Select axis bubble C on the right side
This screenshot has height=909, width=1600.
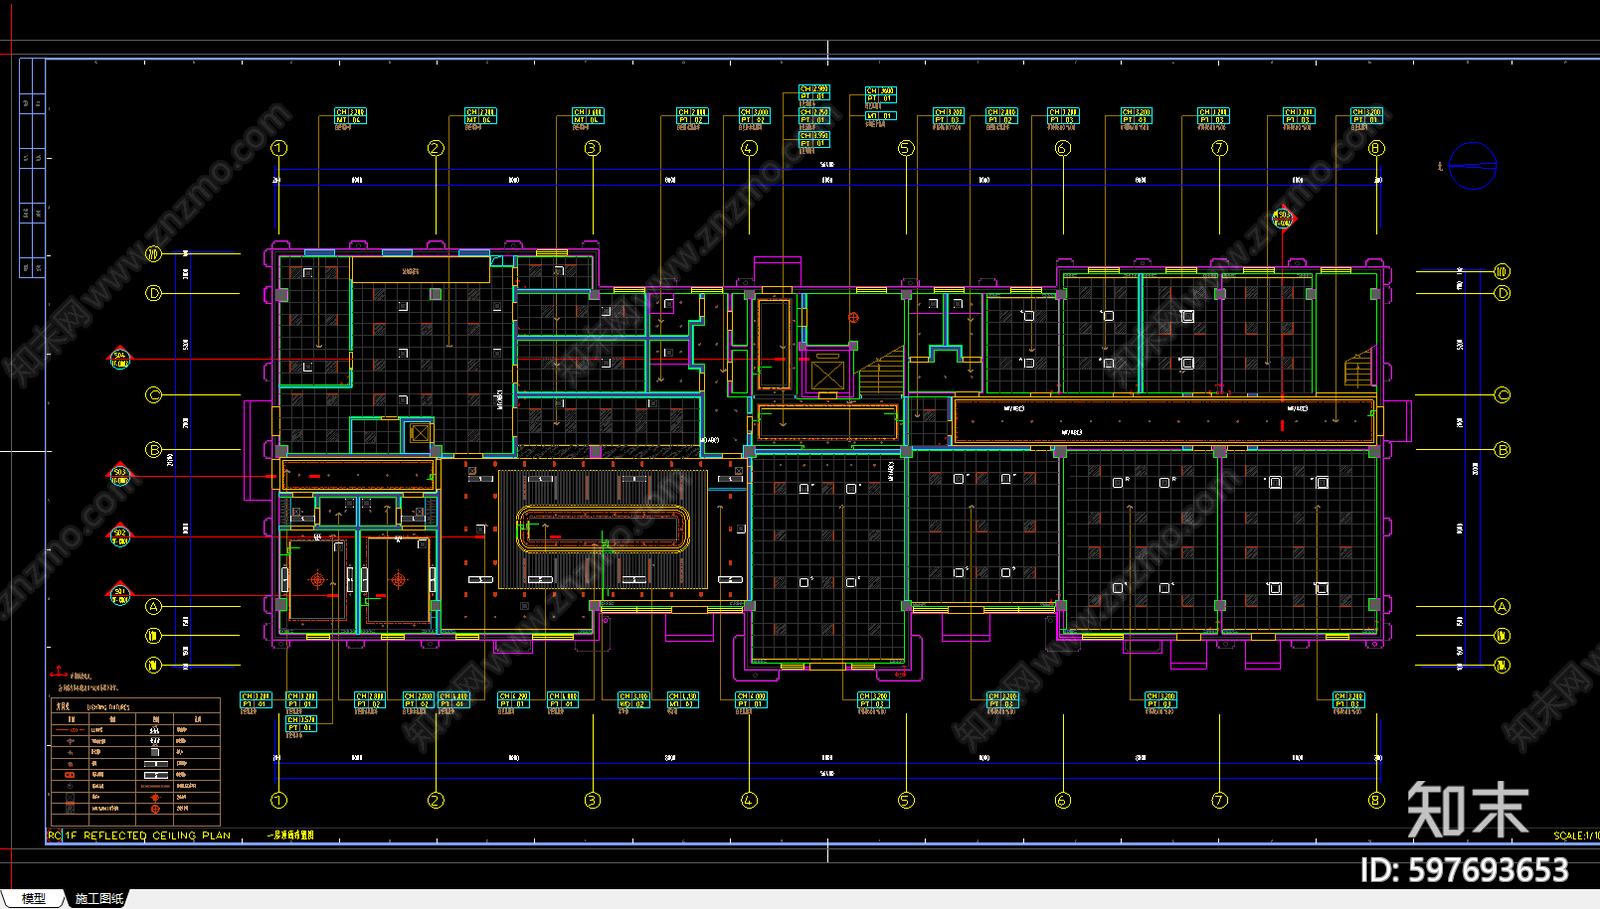tap(1502, 395)
